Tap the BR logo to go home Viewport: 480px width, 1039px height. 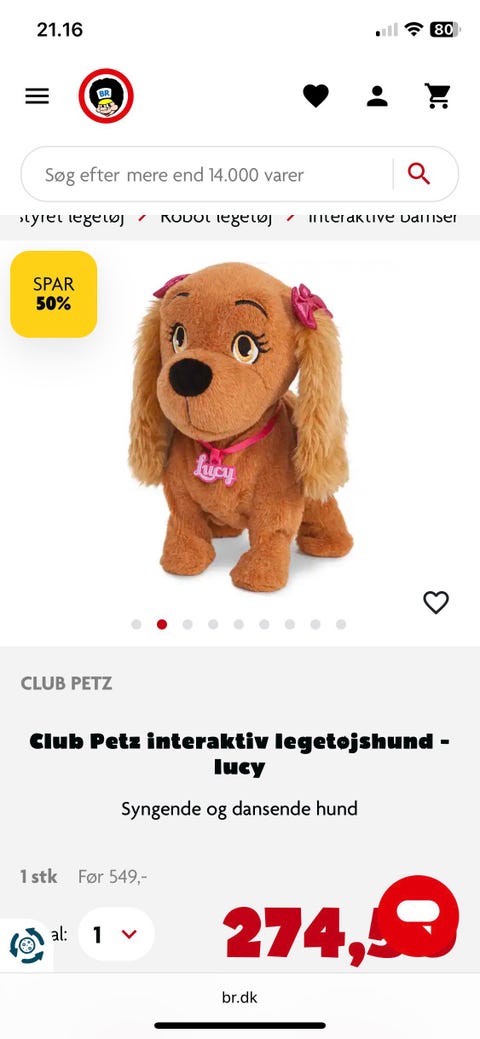106,96
